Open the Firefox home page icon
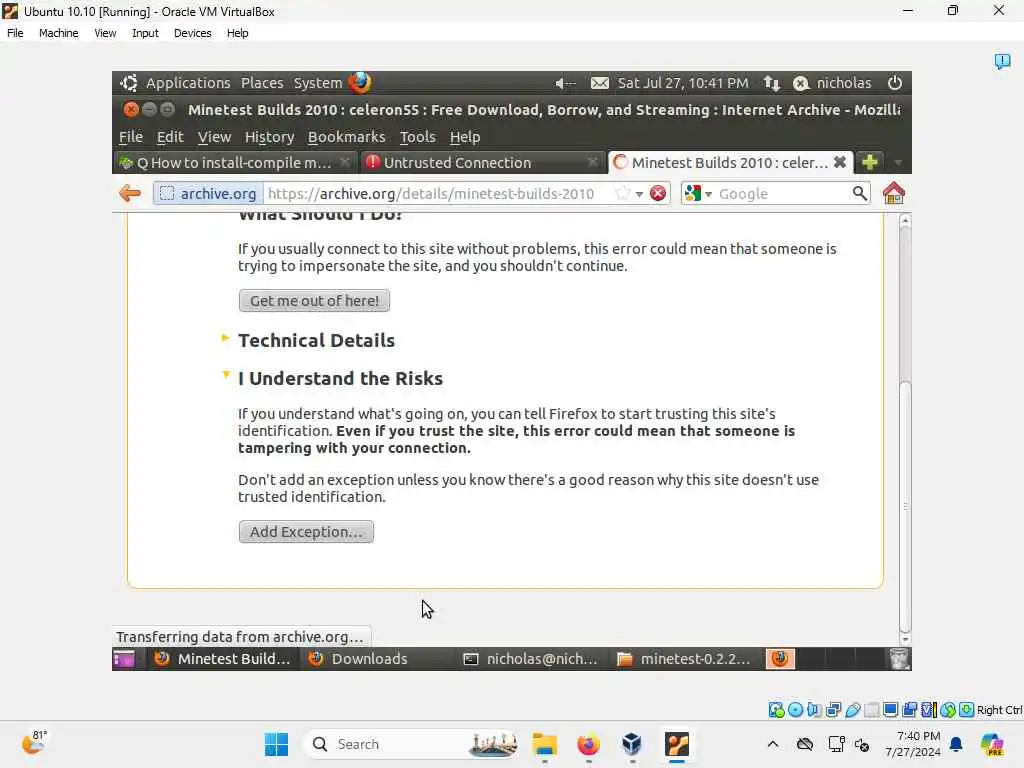 (893, 193)
